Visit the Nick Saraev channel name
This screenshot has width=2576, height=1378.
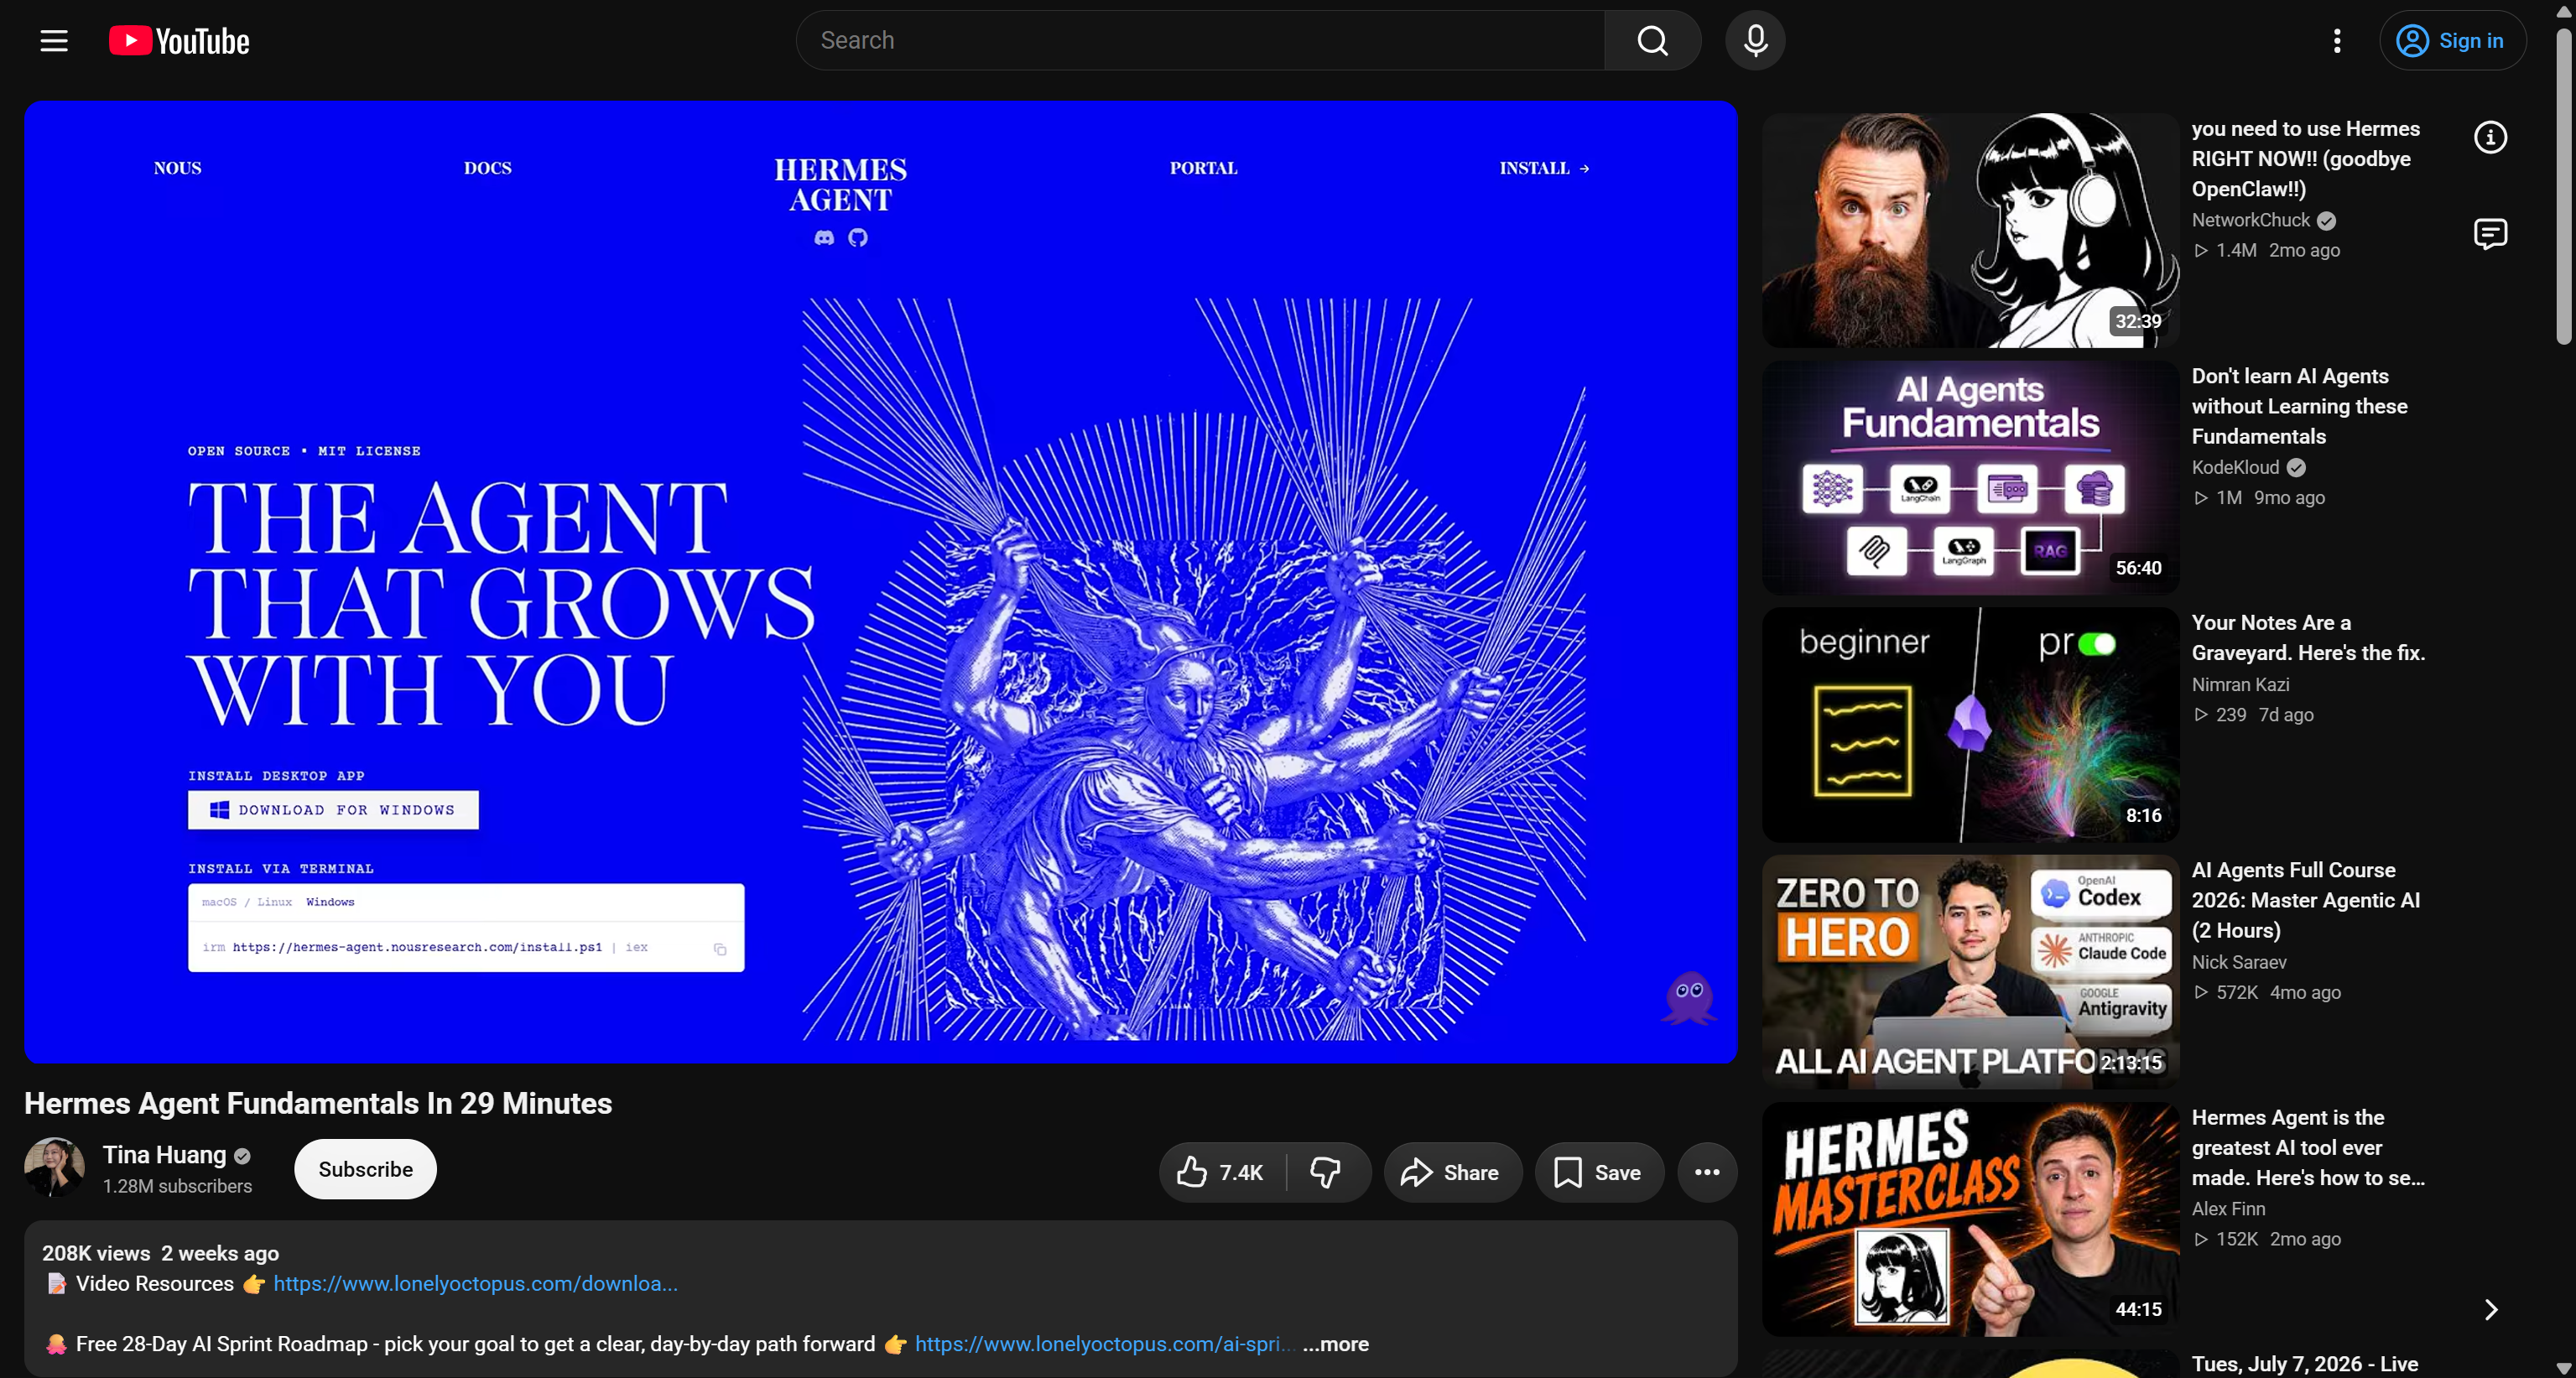tap(2239, 962)
